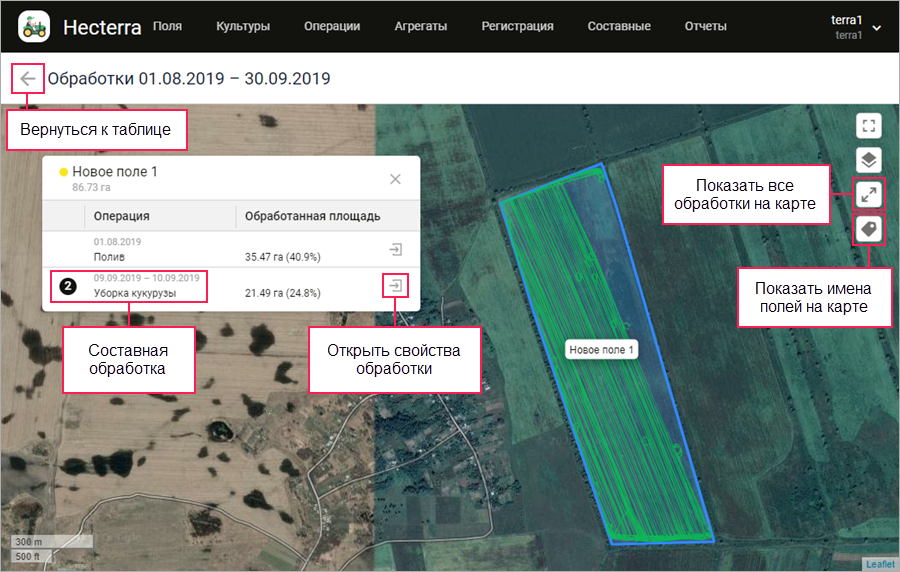
Task: Show all cultivations on map icon
Action: pyautogui.click(x=868, y=195)
